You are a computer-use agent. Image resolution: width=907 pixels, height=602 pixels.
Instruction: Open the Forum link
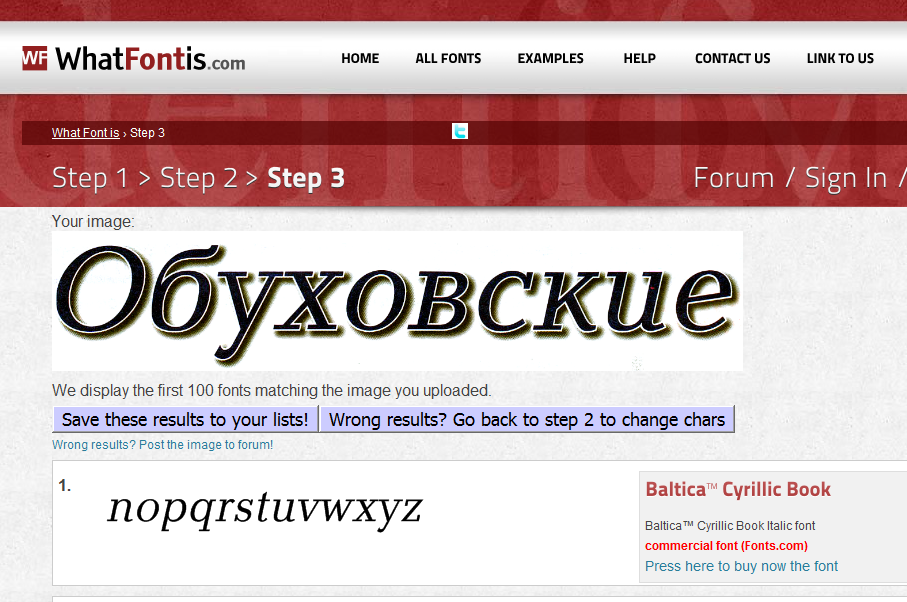[733, 178]
